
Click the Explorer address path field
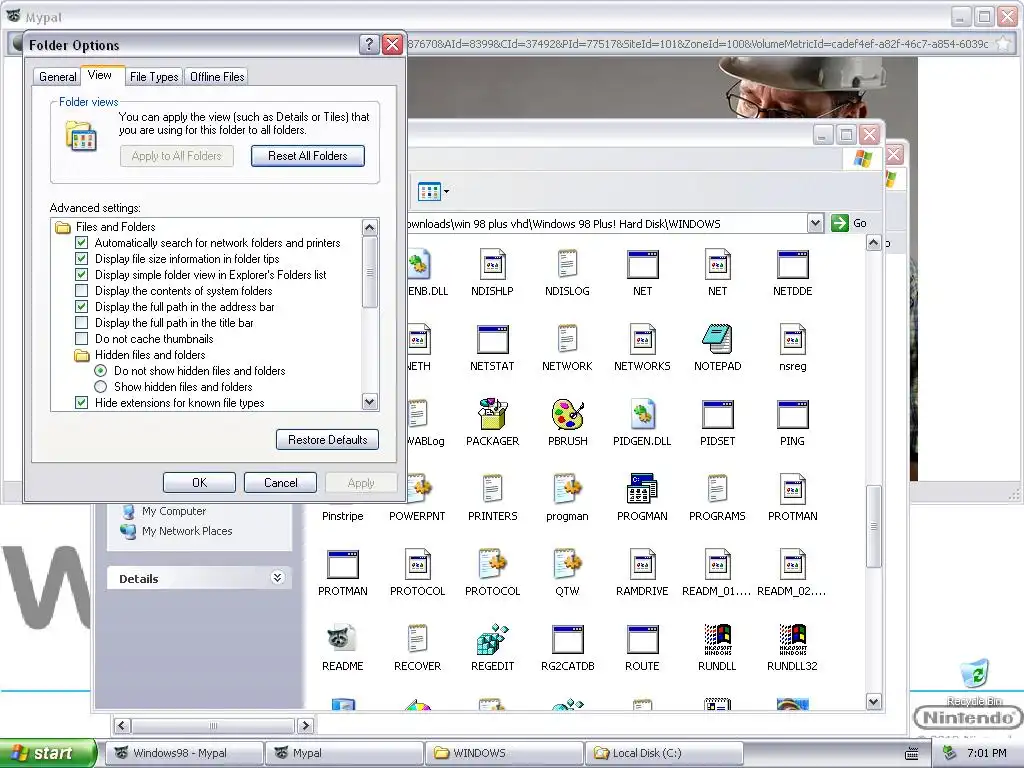coord(607,223)
